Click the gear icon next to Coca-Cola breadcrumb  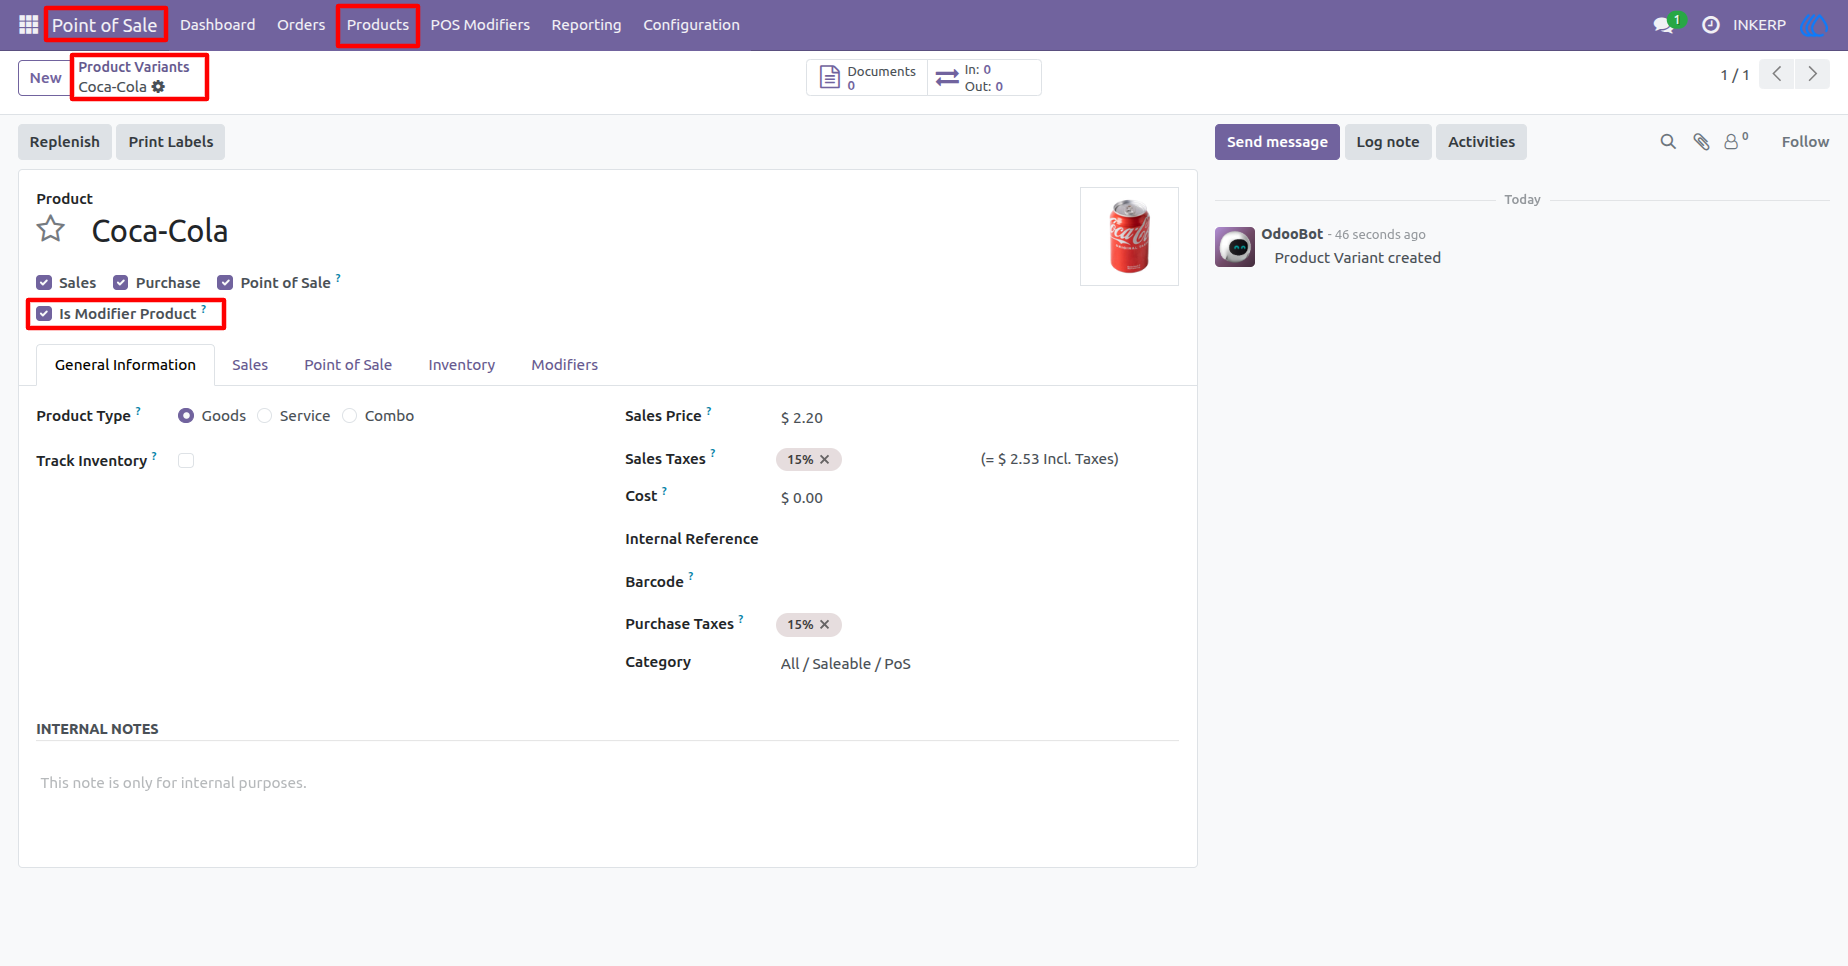click(x=158, y=87)
